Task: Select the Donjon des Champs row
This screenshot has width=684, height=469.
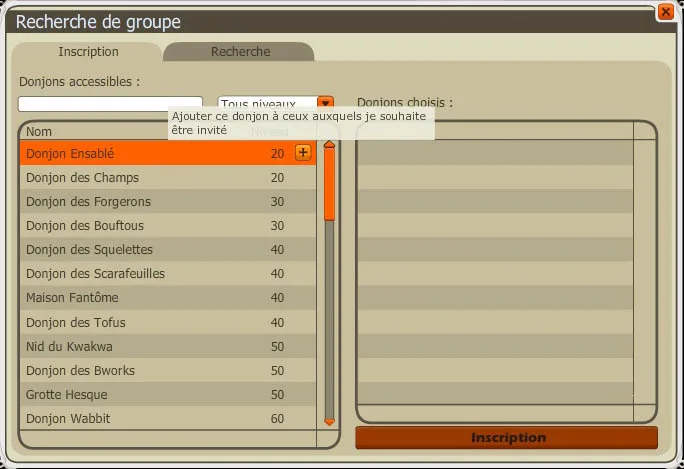Action: [x=168, y=177]
